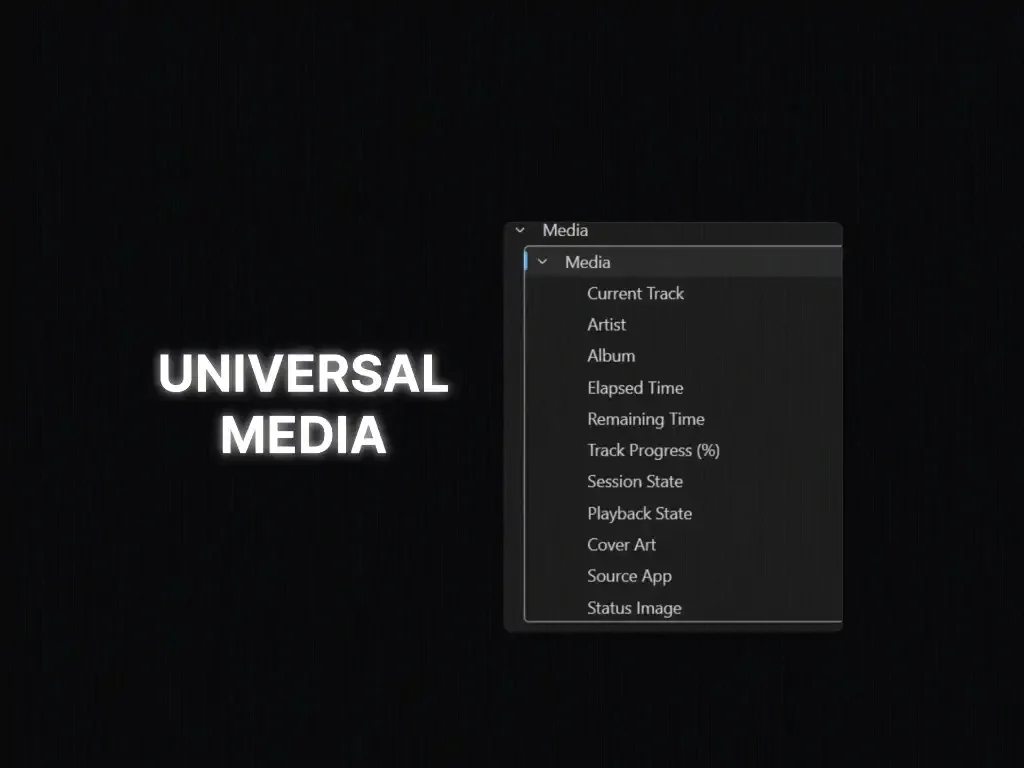Screen dimensions: 1024x768
Task: Select the Cover Art item
Action: [x=621, y=544]
